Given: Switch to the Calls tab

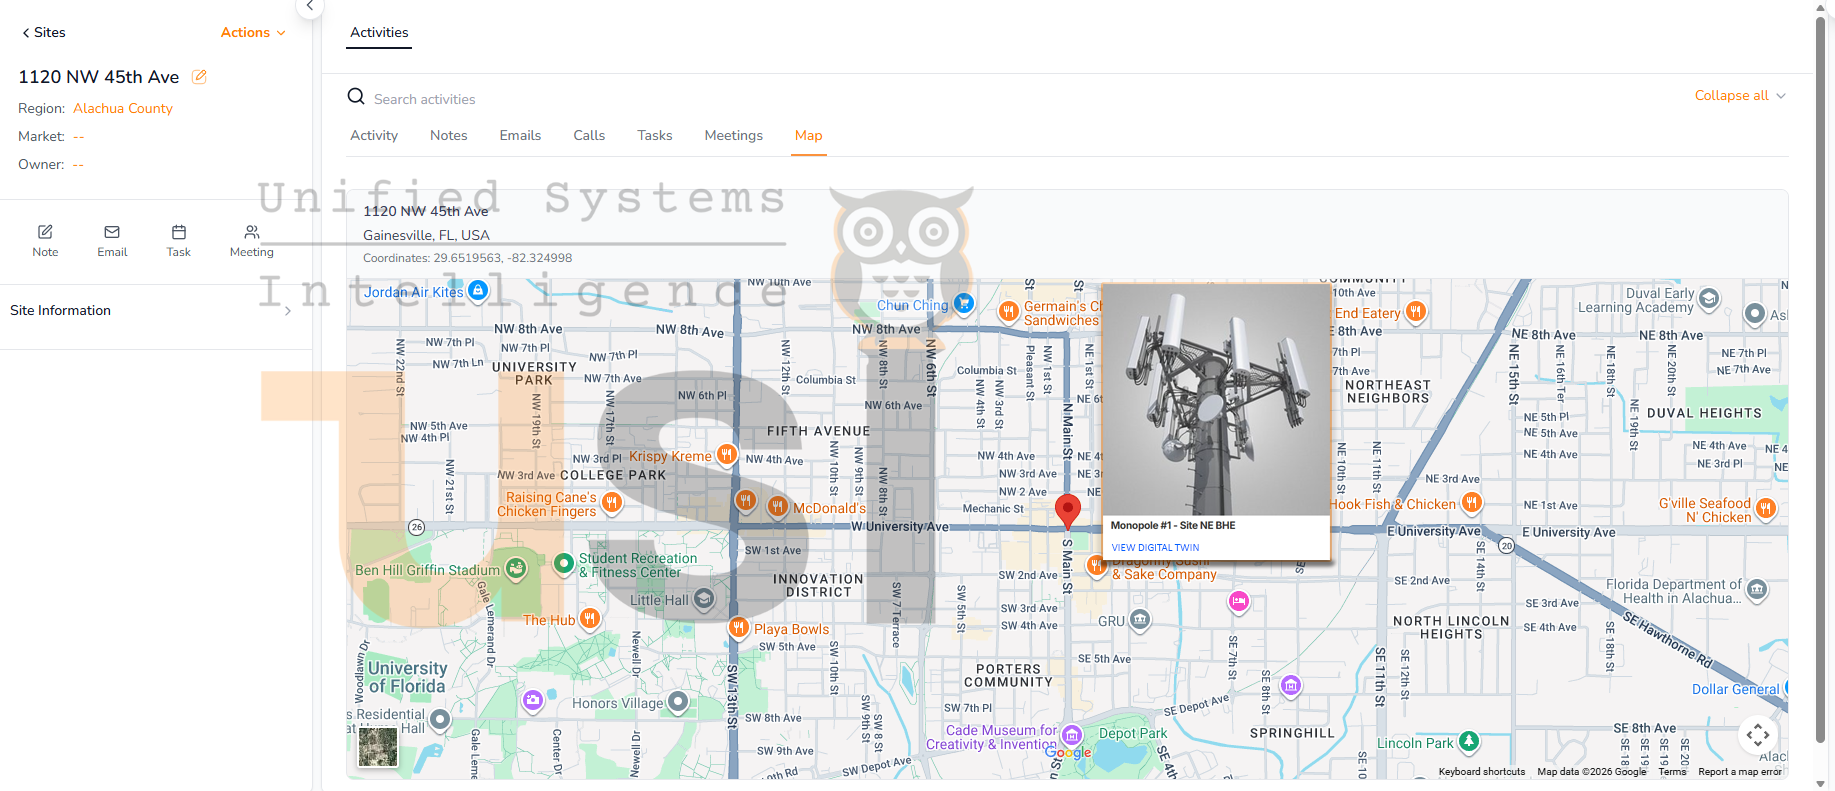Looking at the screenshot, I should point(589,136).
